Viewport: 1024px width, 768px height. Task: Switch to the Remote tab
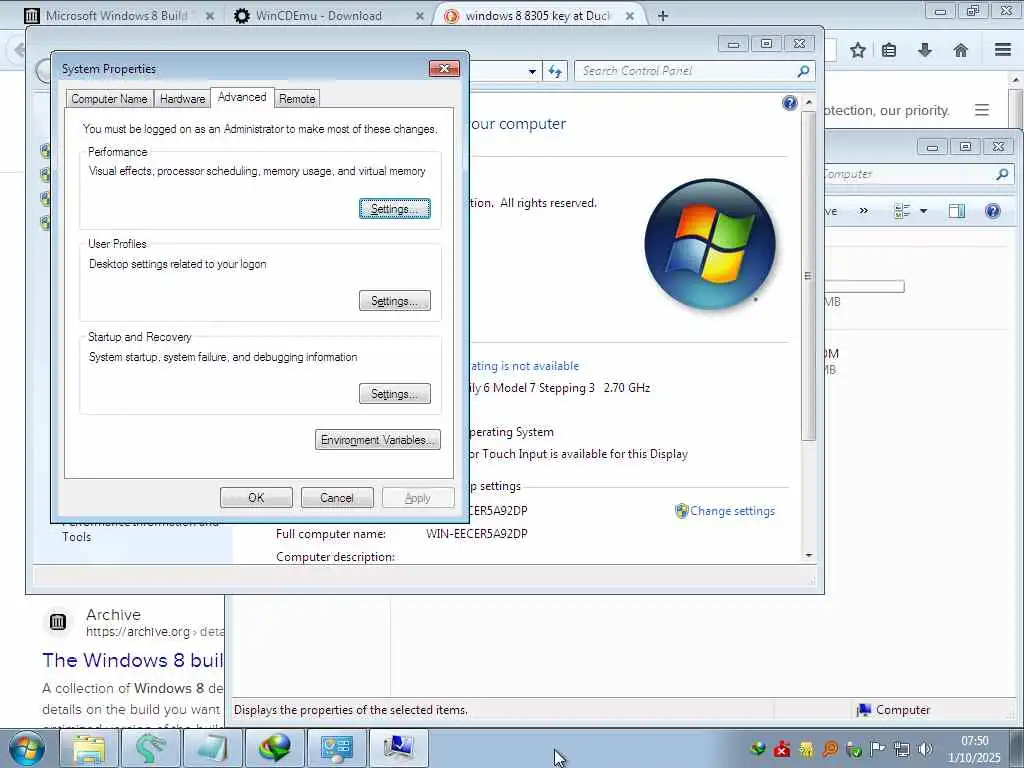(297, 99)
